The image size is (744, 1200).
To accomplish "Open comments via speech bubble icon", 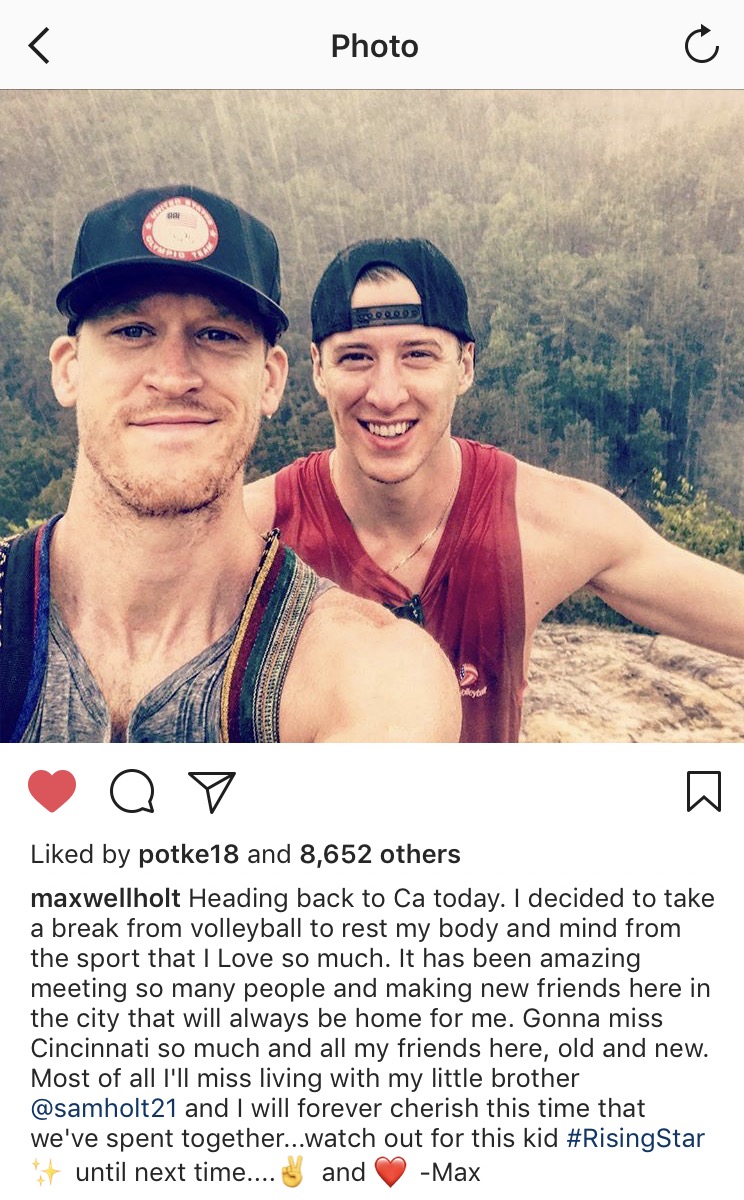I will click(132, 792).
